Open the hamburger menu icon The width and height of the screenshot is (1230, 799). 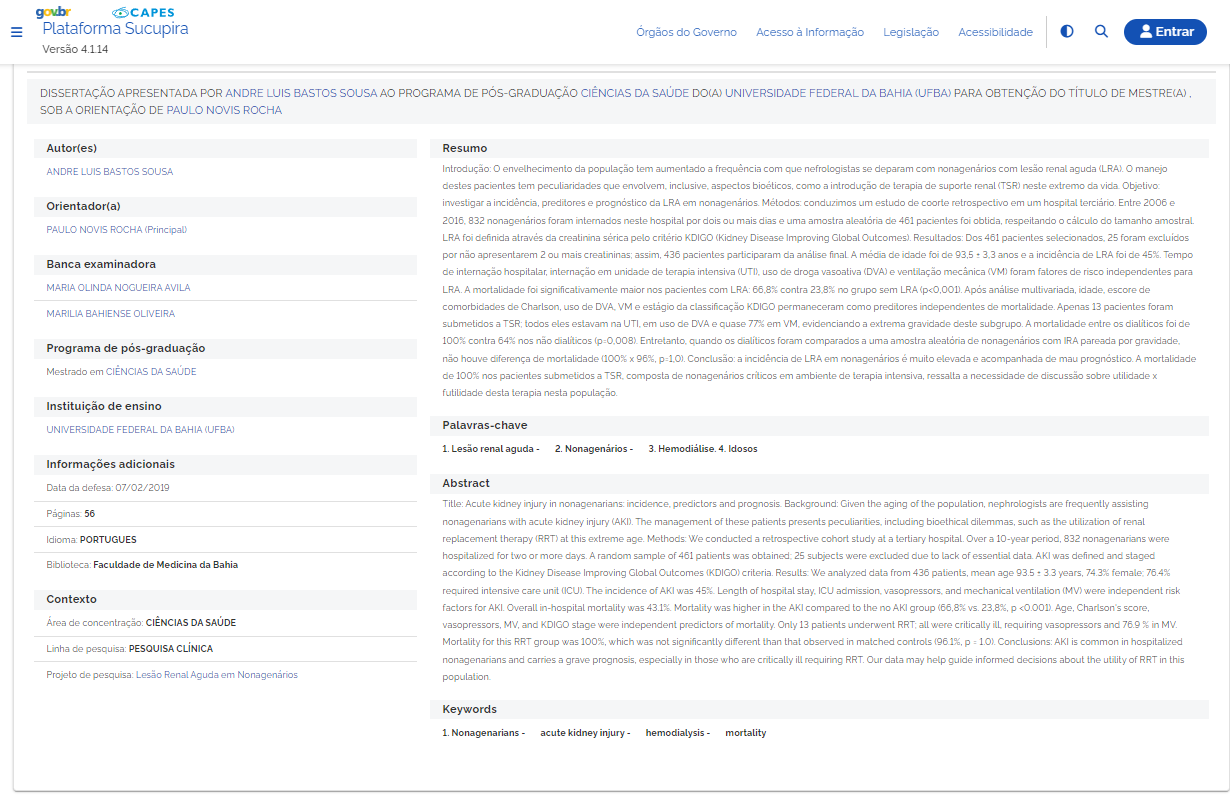point(16,32)
